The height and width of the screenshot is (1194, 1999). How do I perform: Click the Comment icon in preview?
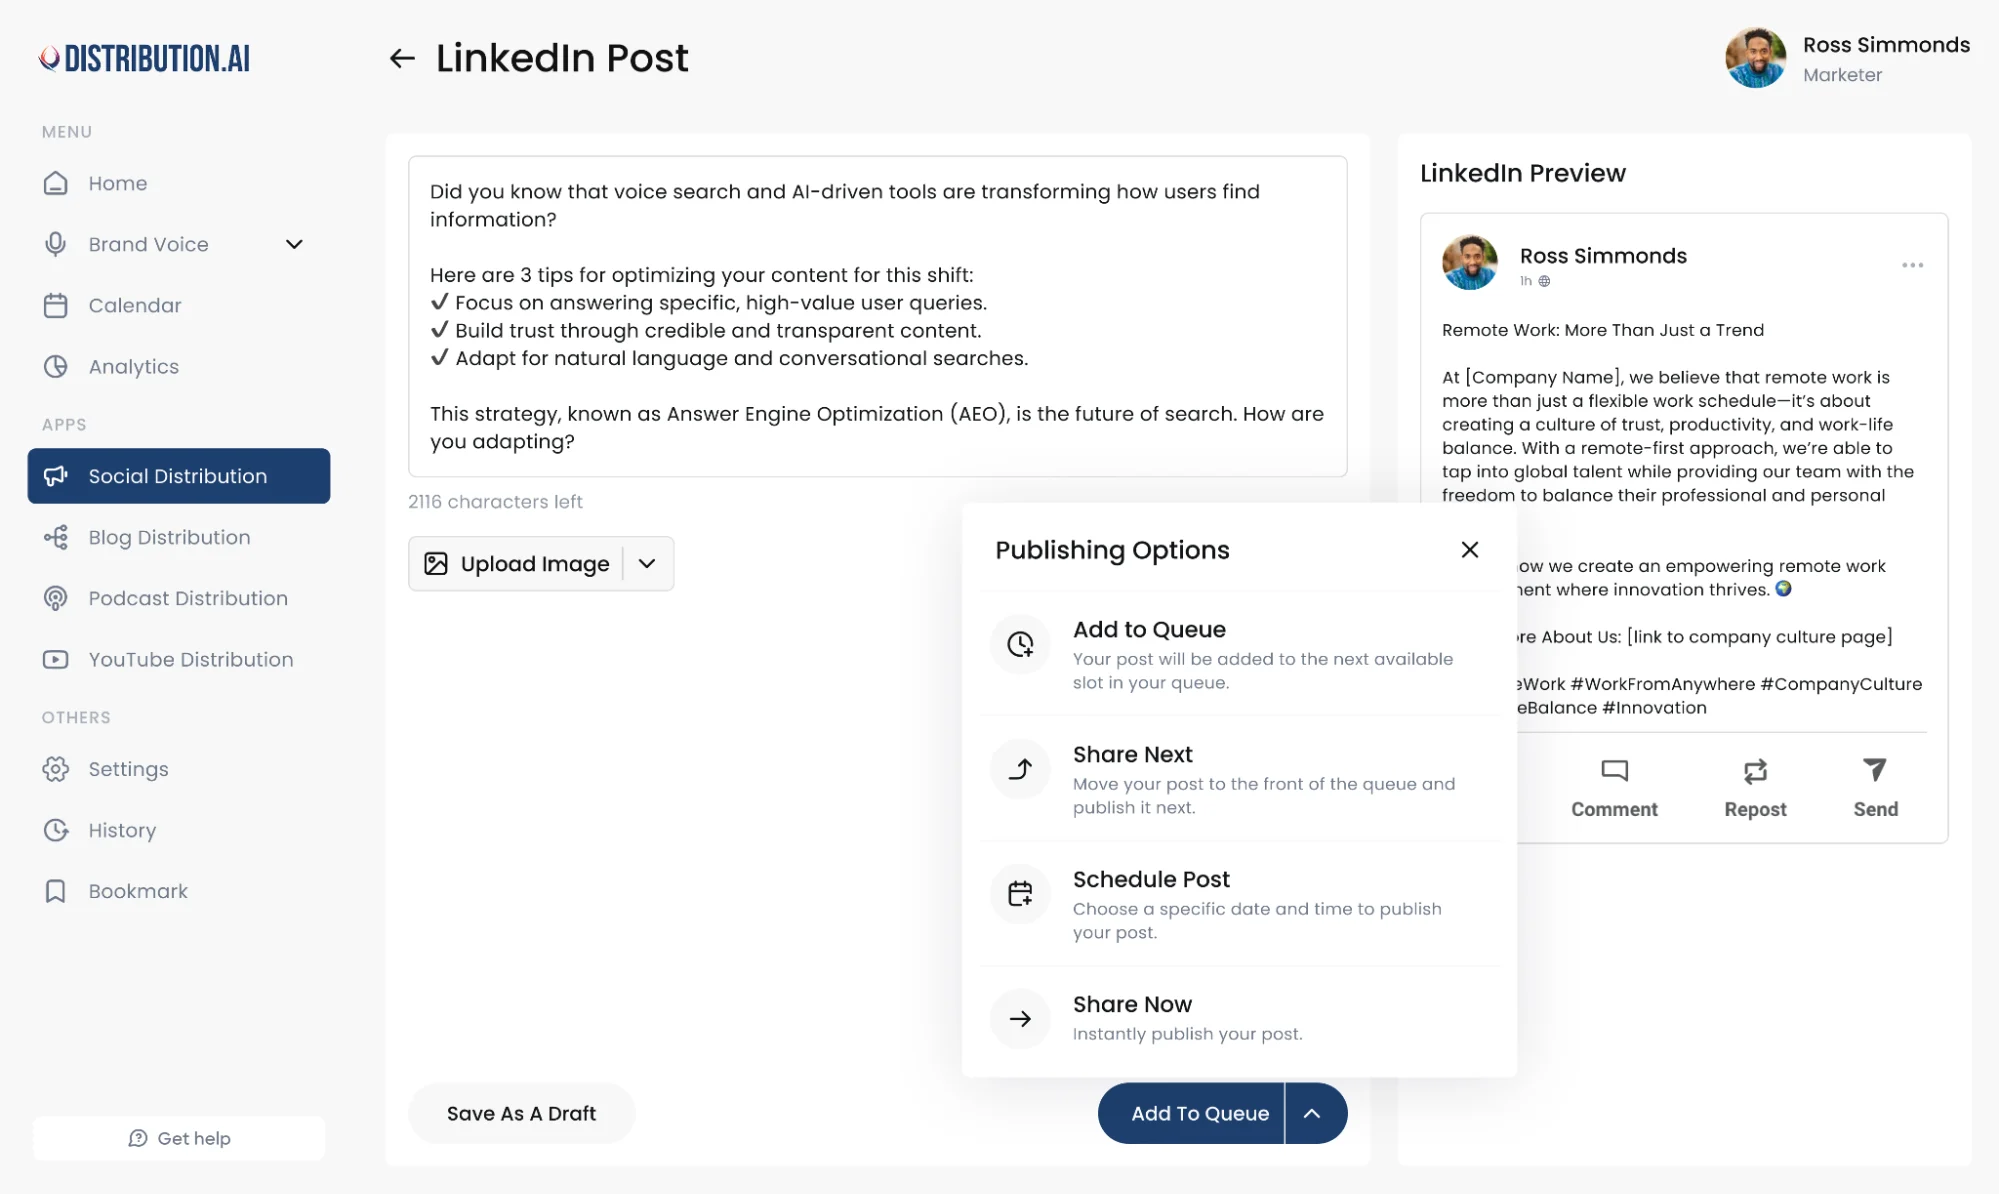tap(1614, 771)
